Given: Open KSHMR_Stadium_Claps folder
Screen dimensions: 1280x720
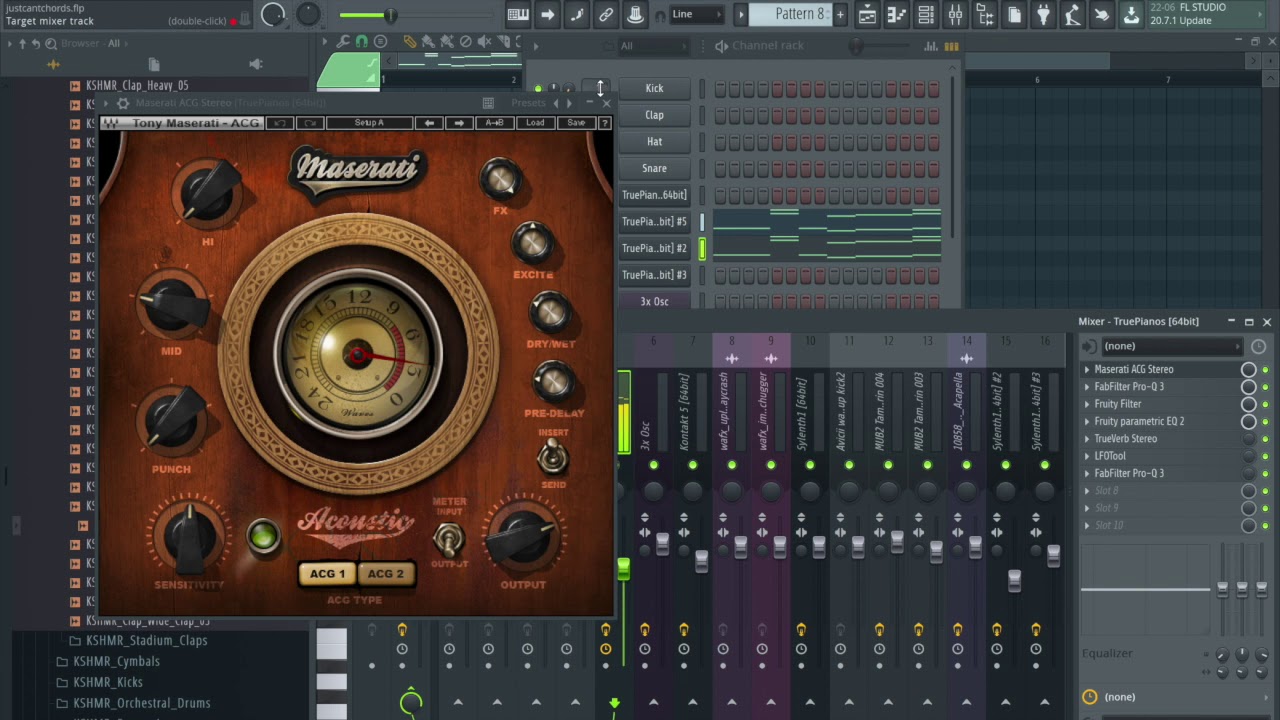Looking at the screenshot, I should (x=146, y=640).
